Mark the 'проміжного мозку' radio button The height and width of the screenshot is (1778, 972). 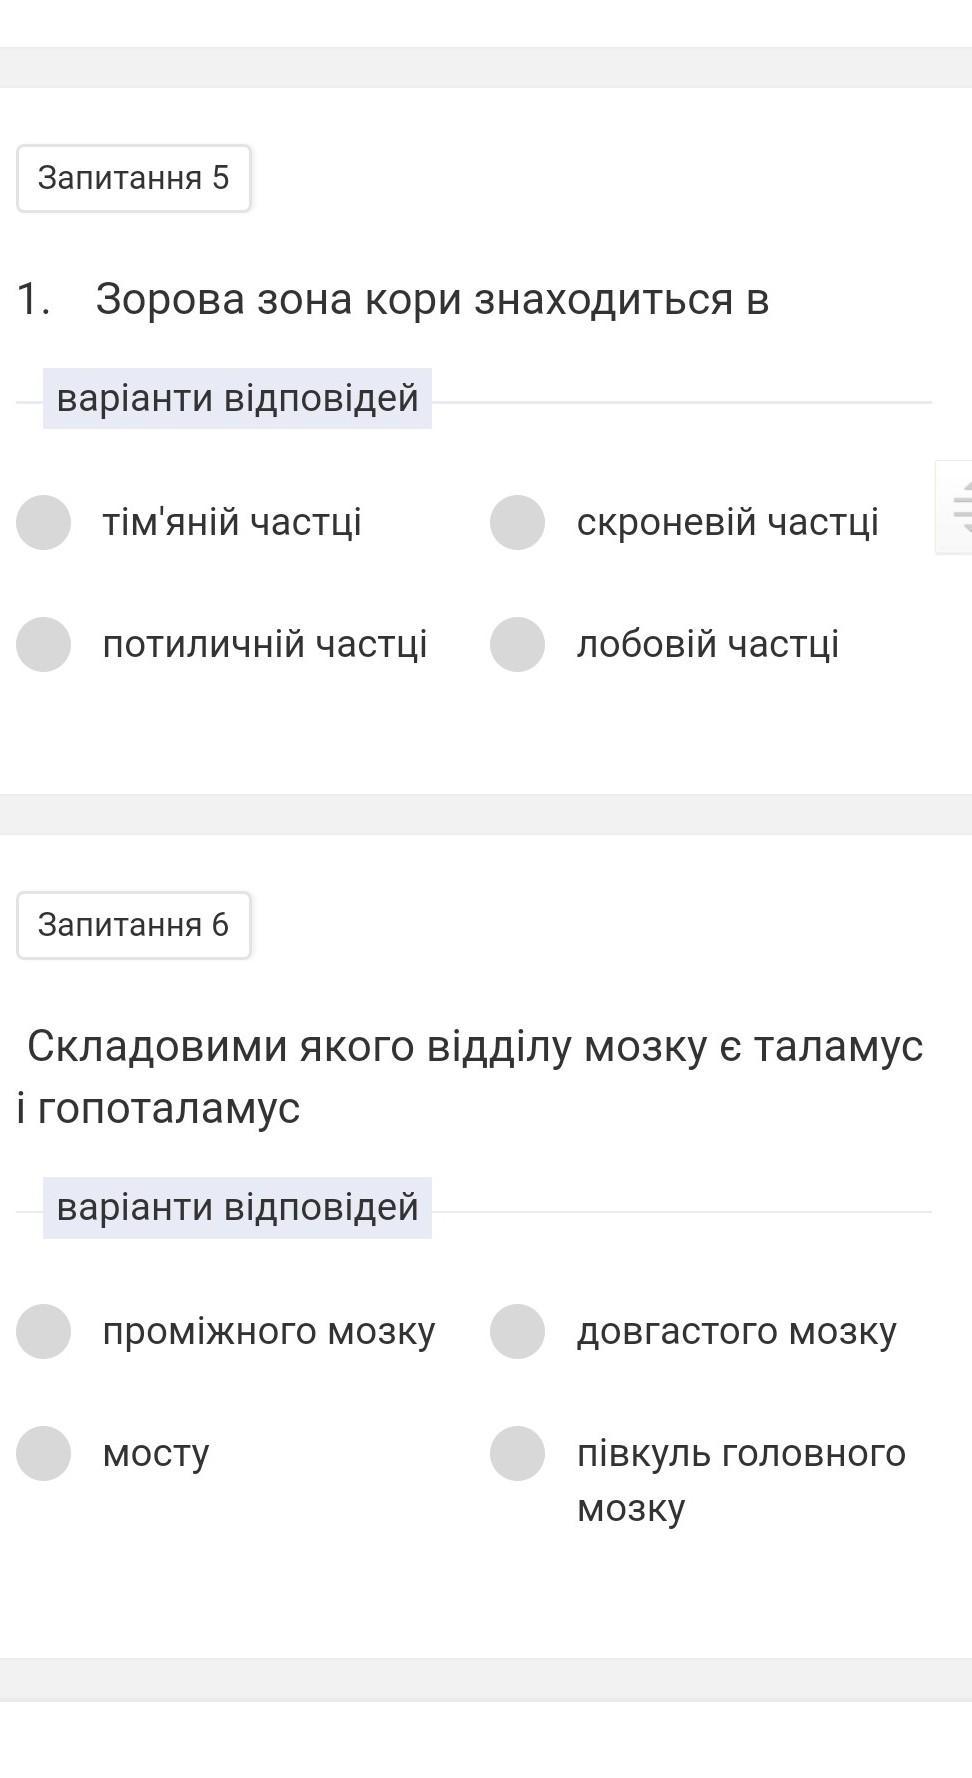[43, 1331]
